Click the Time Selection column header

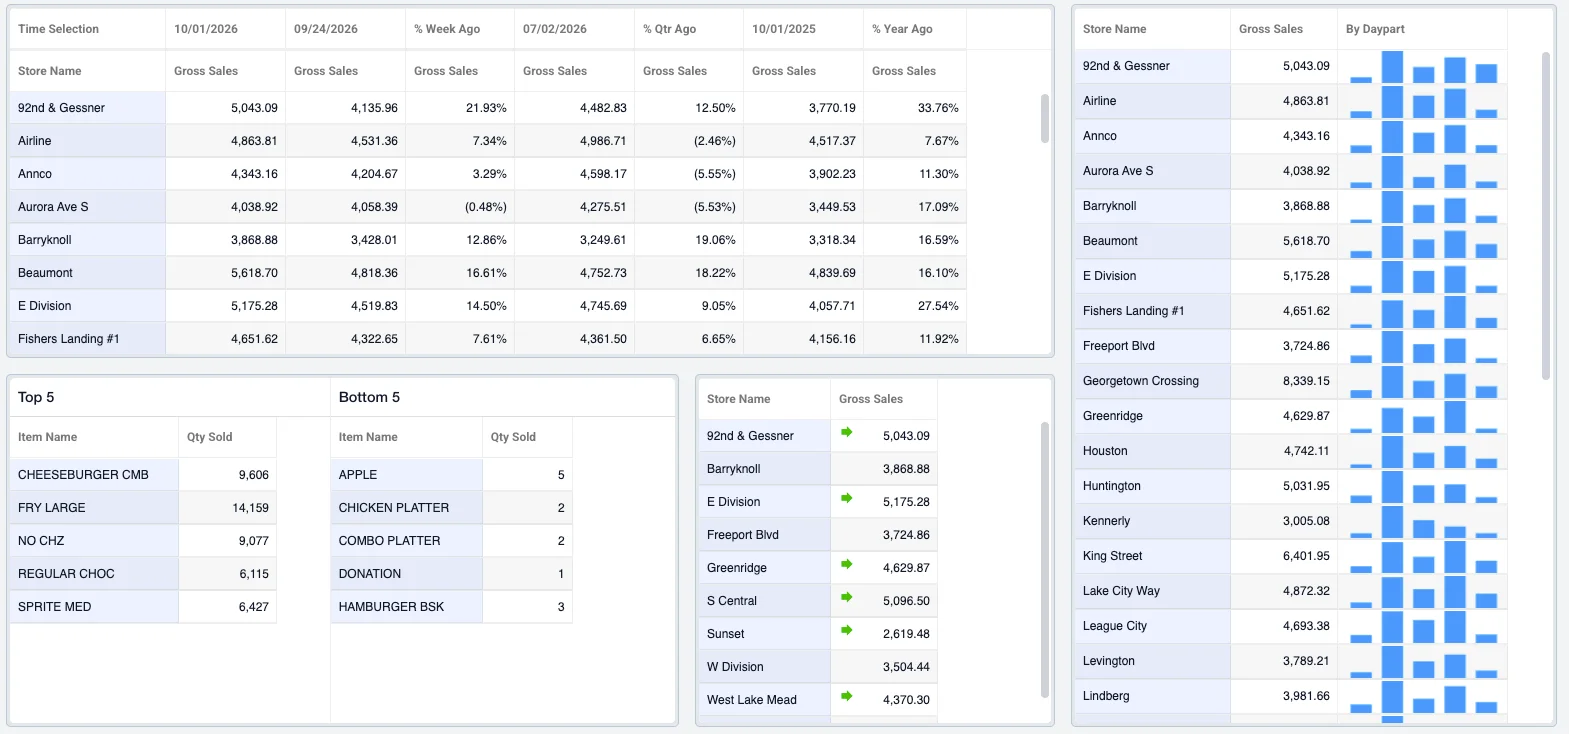[x=58, y=29]
